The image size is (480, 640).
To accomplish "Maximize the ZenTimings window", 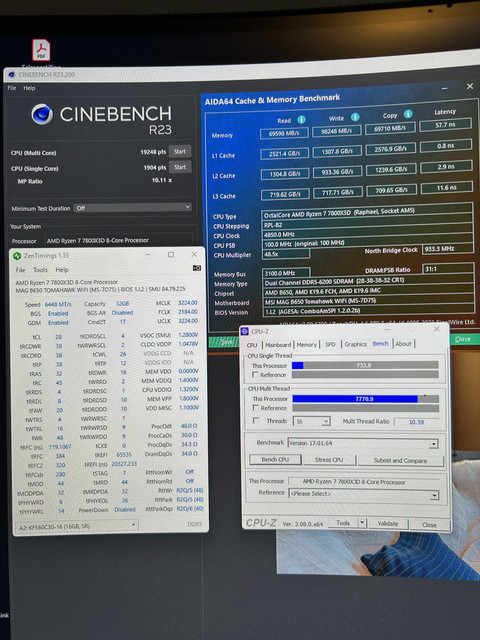I will point(171,255).
